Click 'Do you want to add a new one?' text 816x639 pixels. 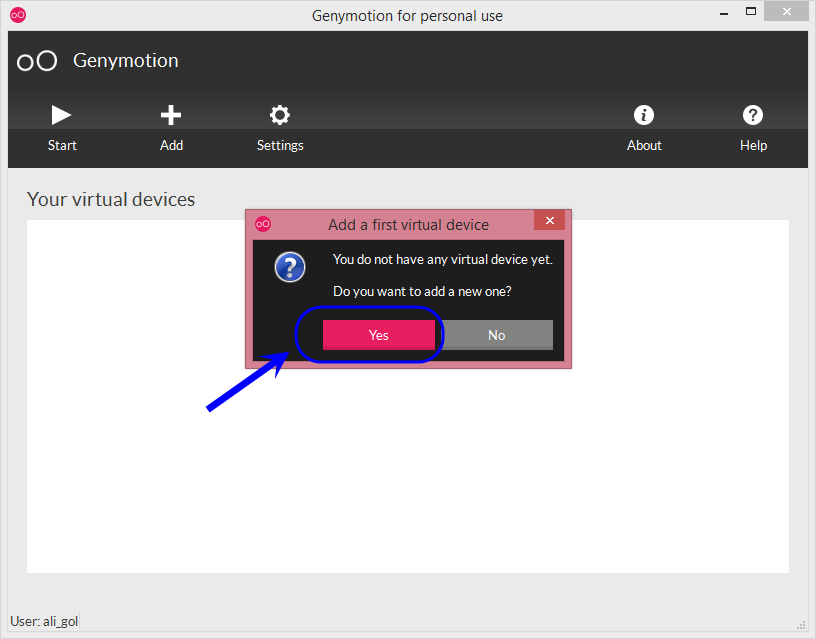[x=422, y=291]
